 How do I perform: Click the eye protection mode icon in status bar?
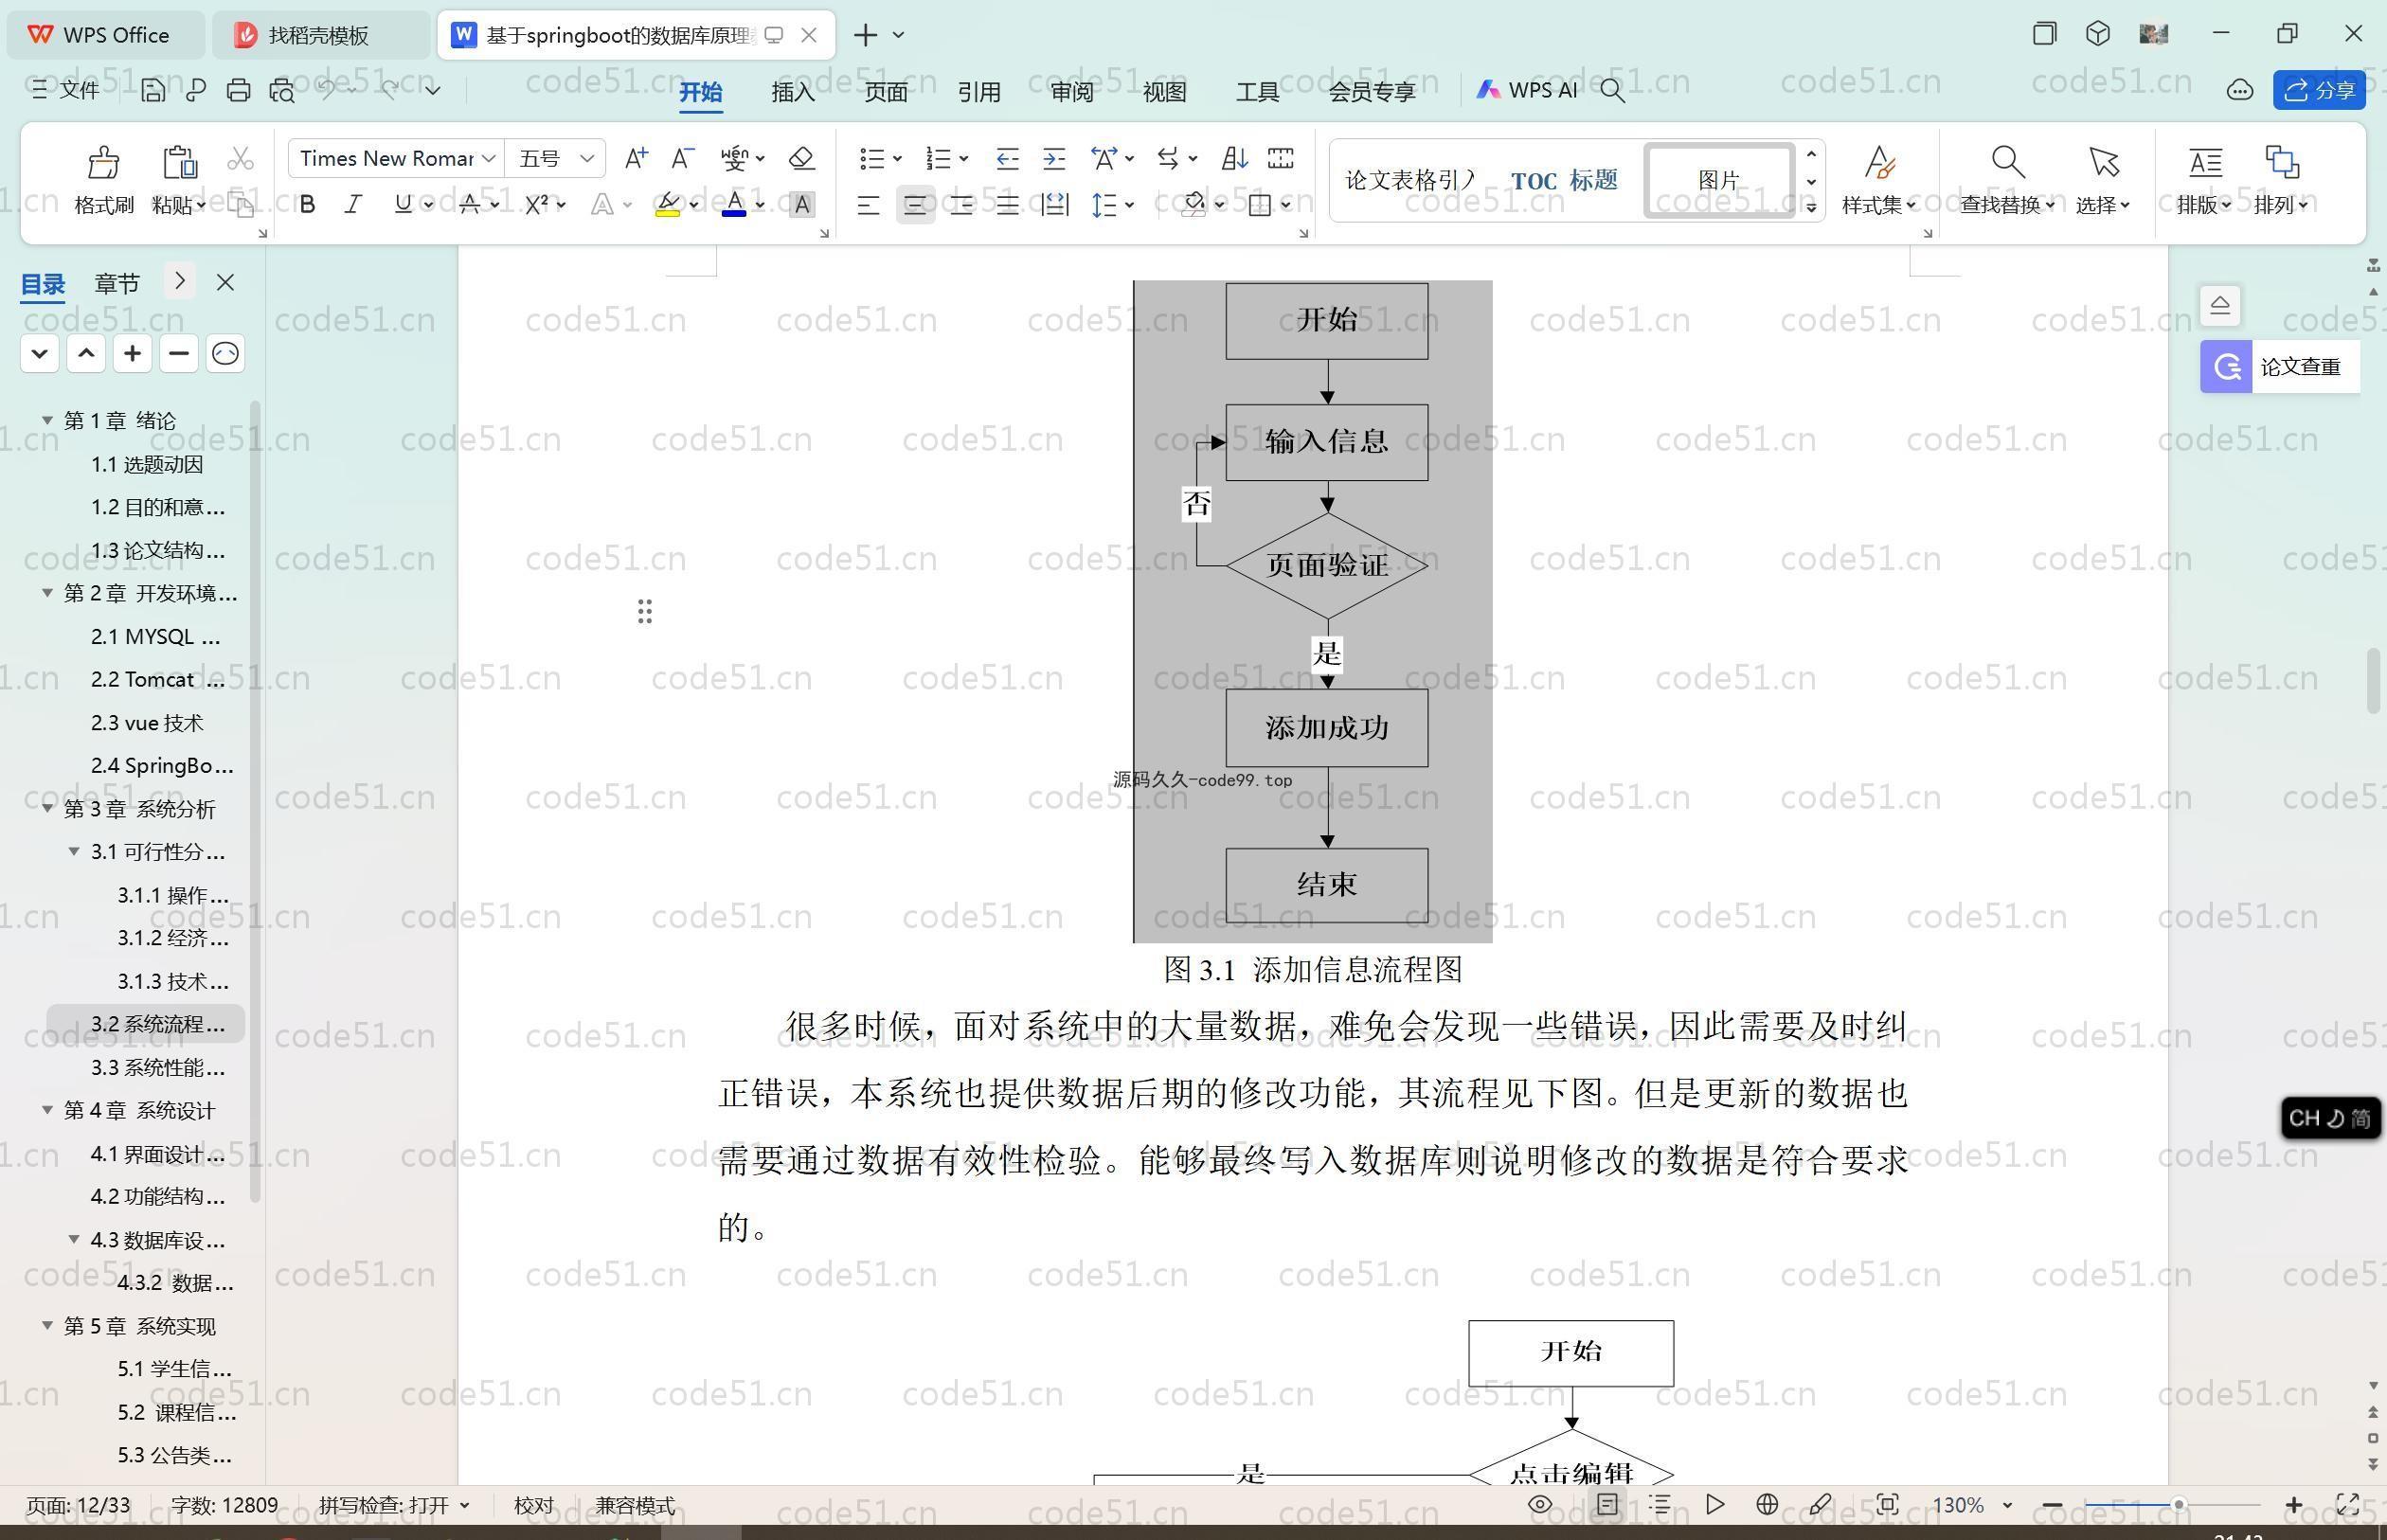click(x=1540, y=1504)
